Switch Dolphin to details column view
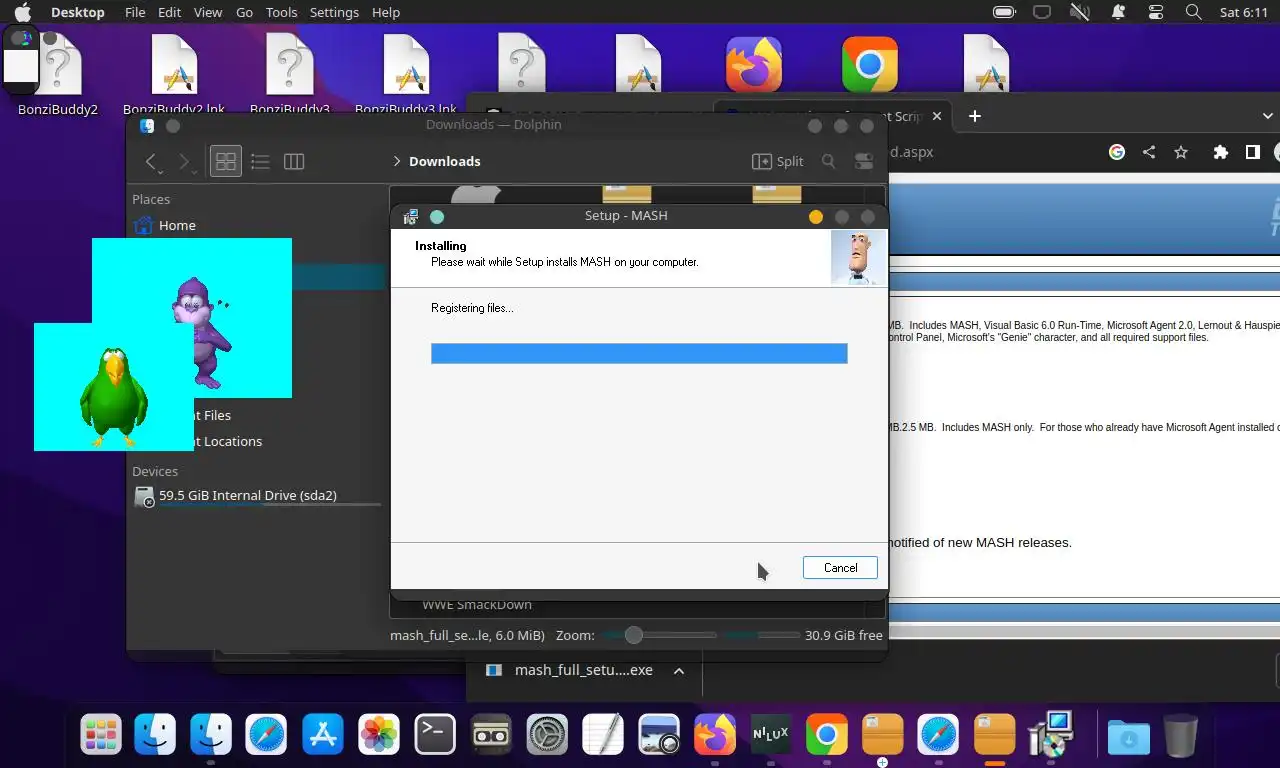Image resolution: width=1280 pixels, height=768 pixels. tap(294, 161)
